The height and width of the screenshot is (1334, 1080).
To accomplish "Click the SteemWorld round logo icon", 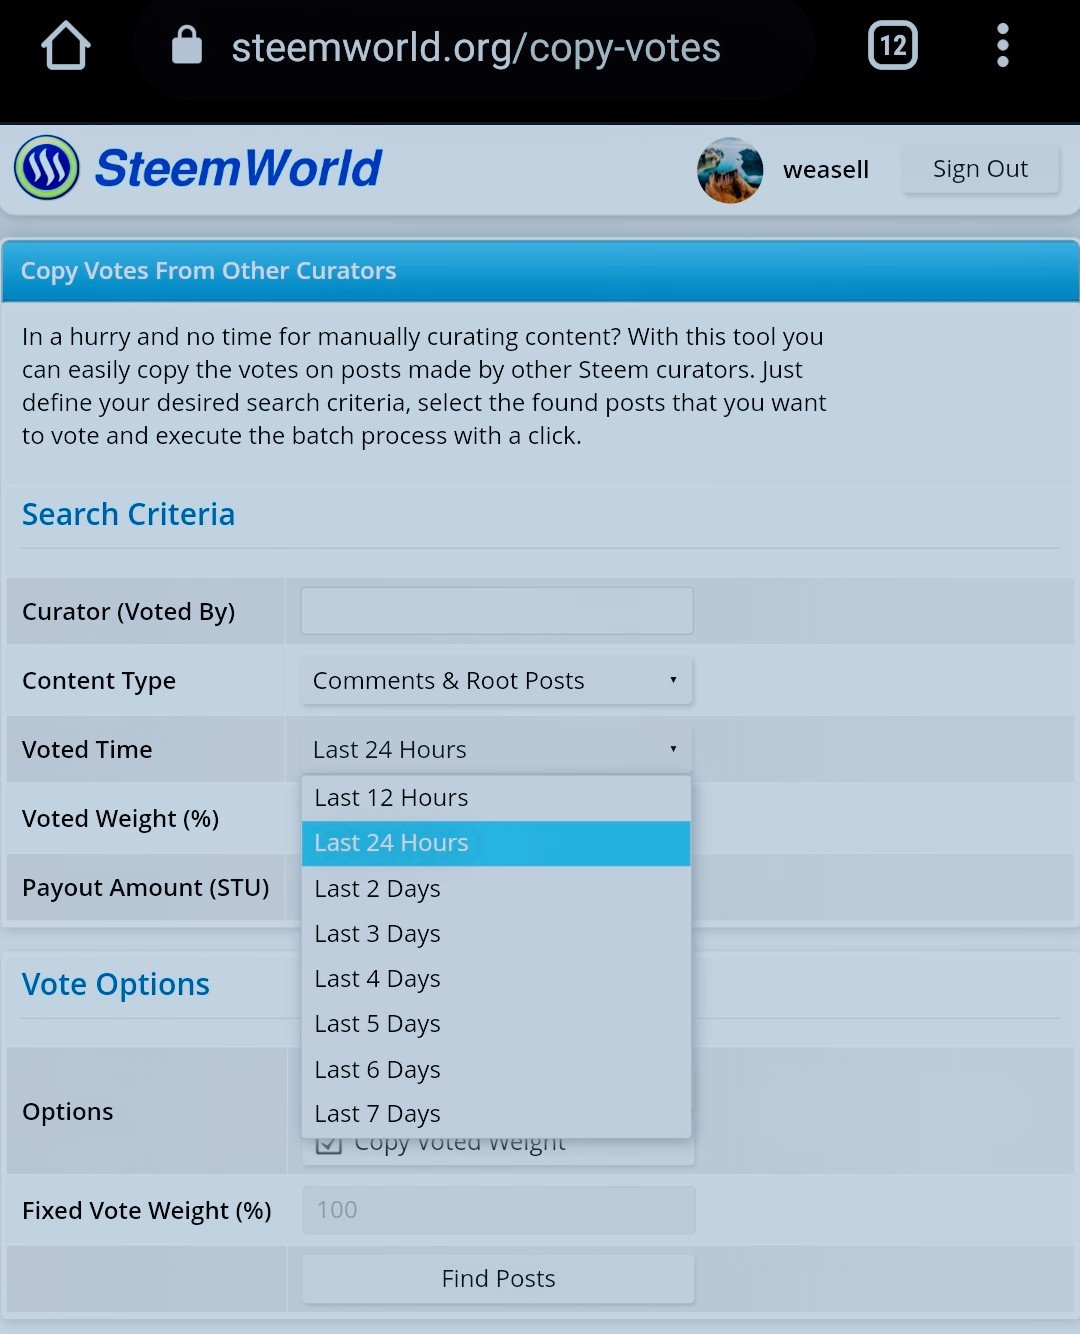I will point(47,168).
